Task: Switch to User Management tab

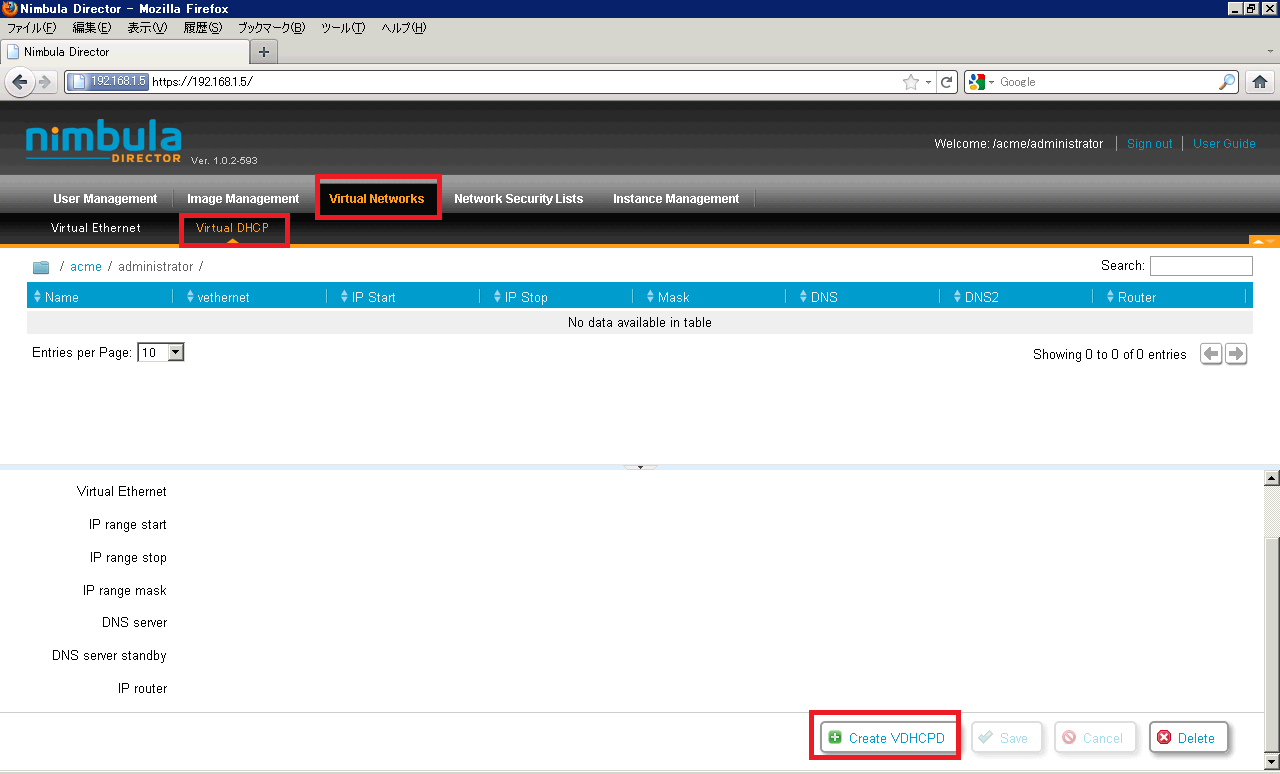Action: click(105, 199)
